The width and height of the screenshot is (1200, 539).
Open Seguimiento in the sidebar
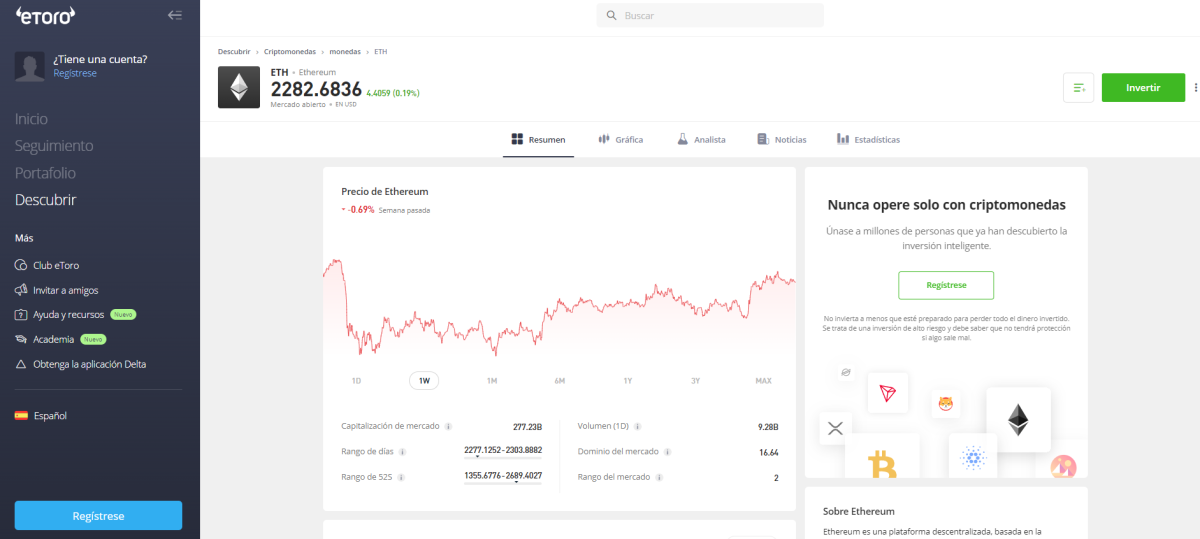(x=54, y=146)
